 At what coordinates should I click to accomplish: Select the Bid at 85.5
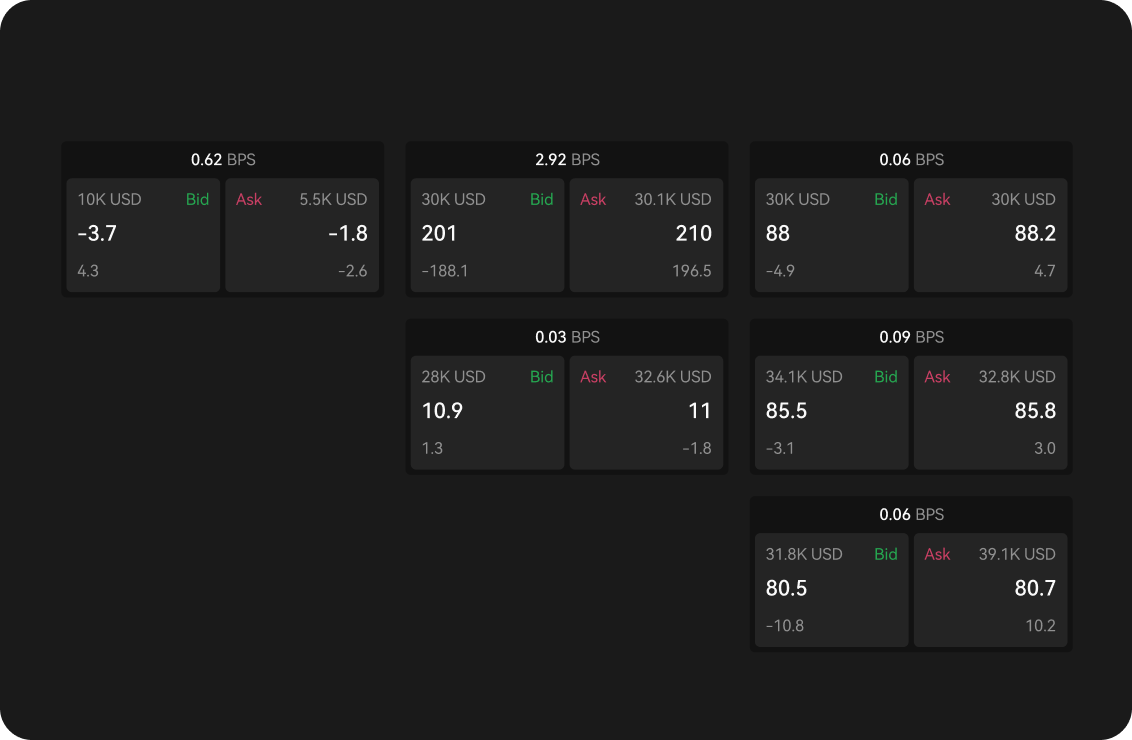tap(831, 411)
